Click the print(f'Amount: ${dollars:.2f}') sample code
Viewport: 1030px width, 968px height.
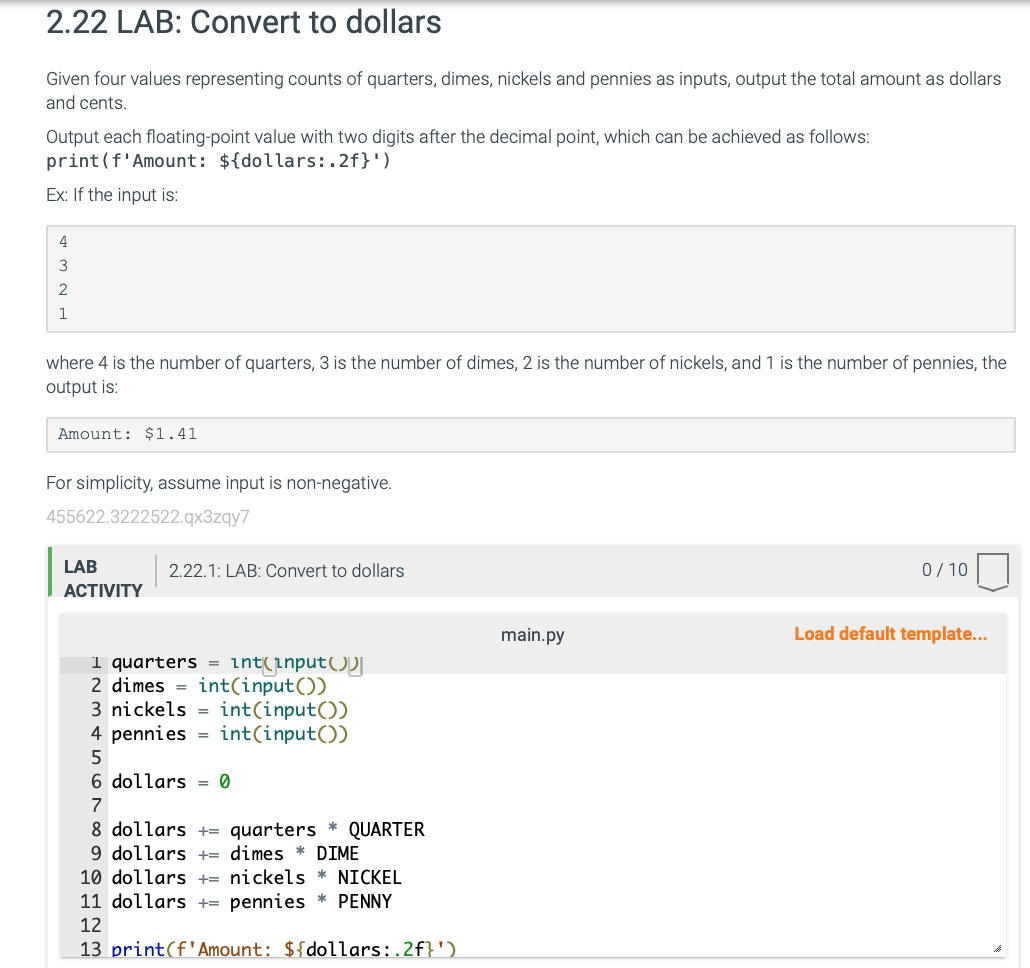(219, 161)
